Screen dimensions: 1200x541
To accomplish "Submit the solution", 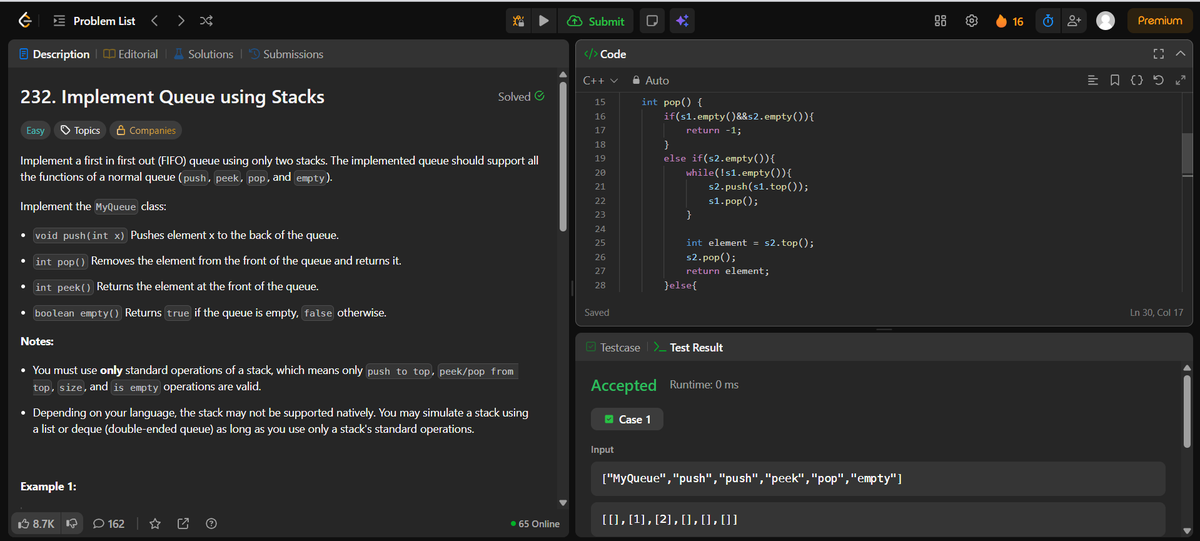I will coord(596,21).
